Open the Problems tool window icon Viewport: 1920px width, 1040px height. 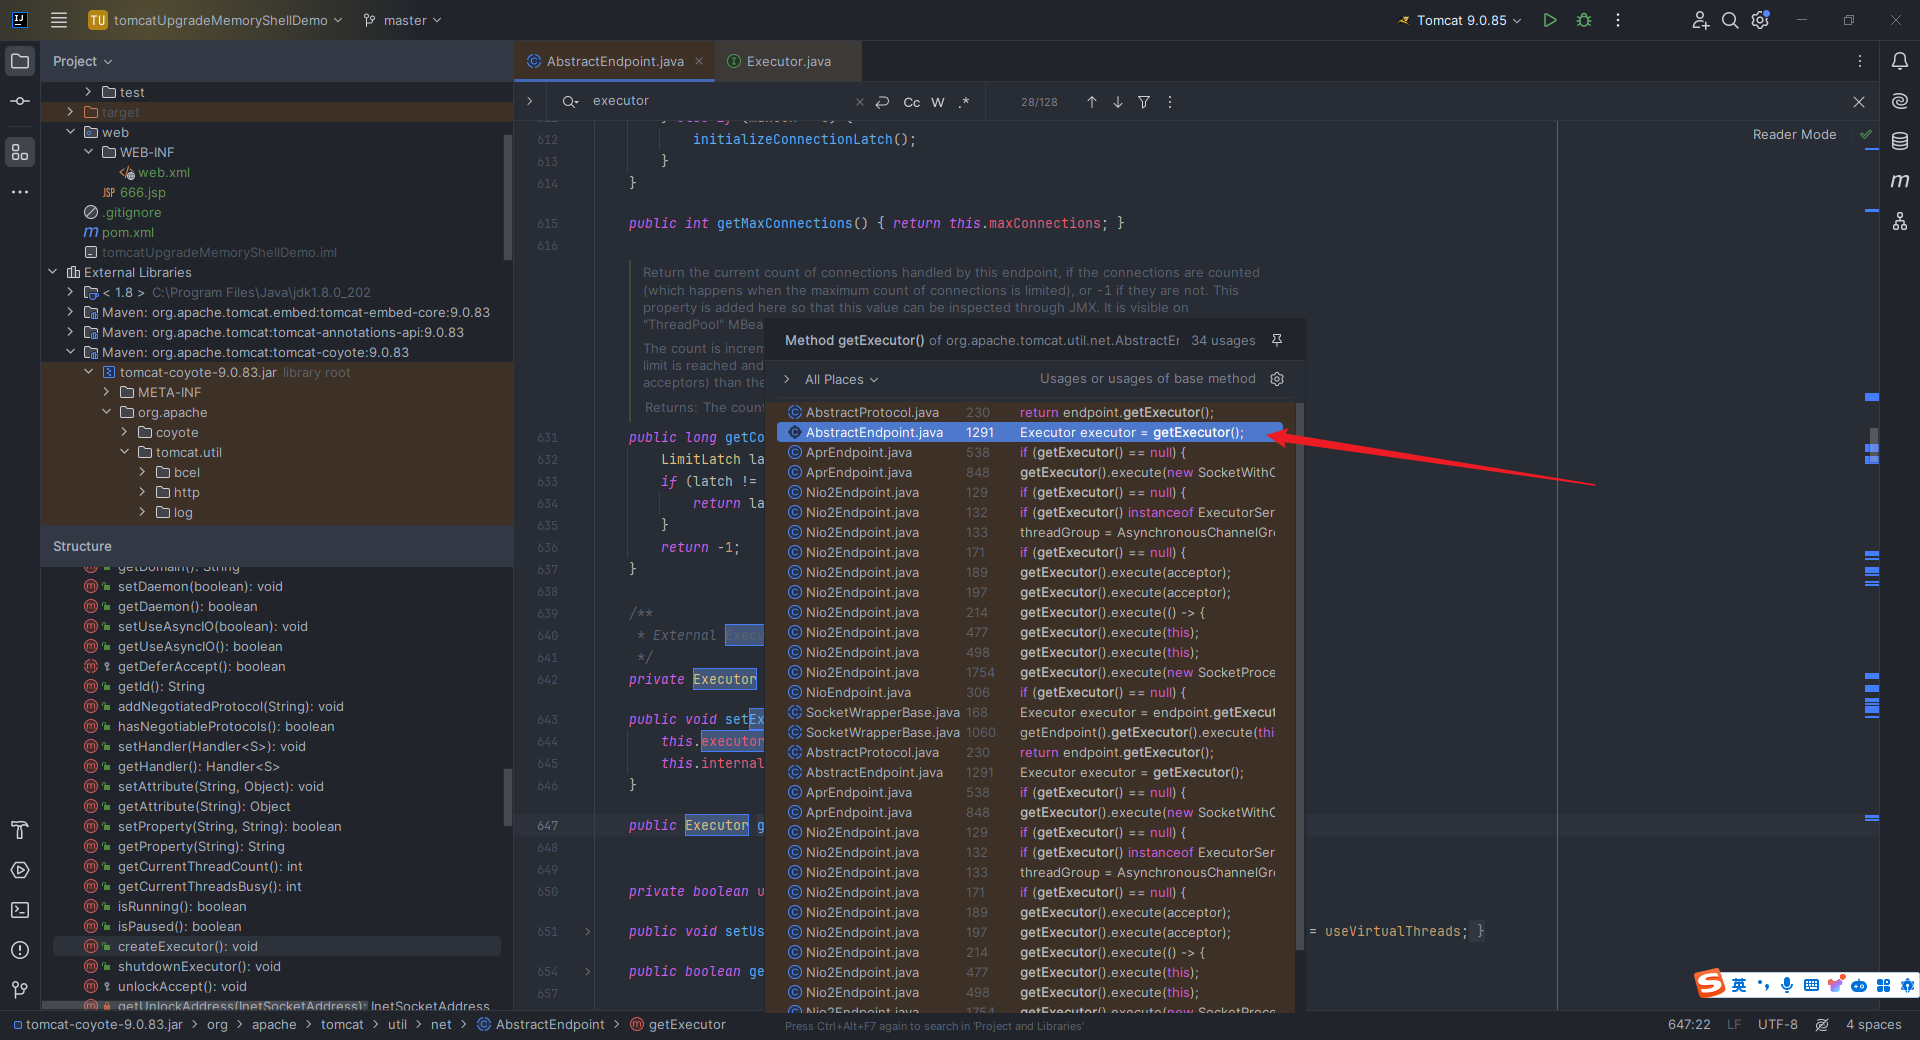coord(20,950)
